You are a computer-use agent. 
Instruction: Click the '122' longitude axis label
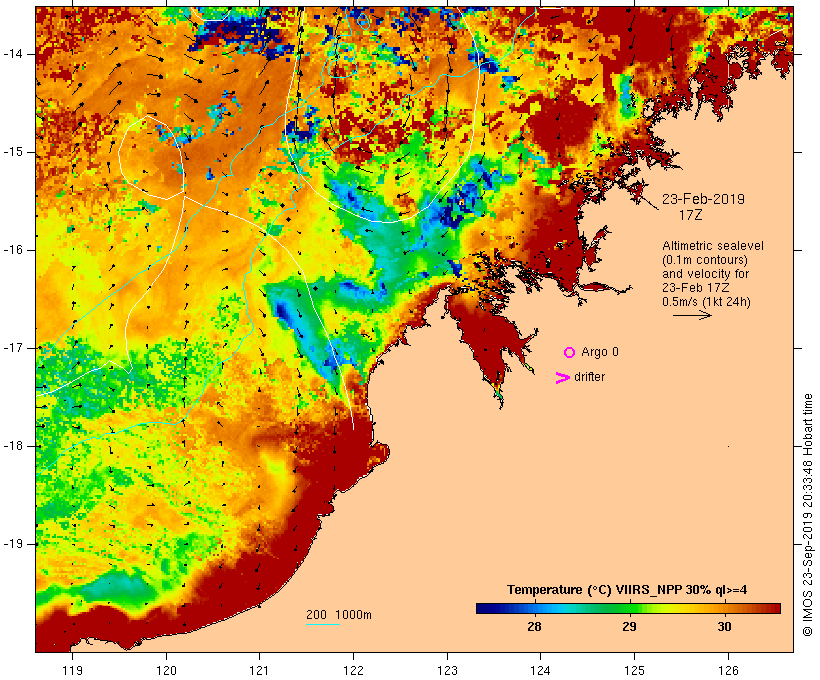point(354,671)
